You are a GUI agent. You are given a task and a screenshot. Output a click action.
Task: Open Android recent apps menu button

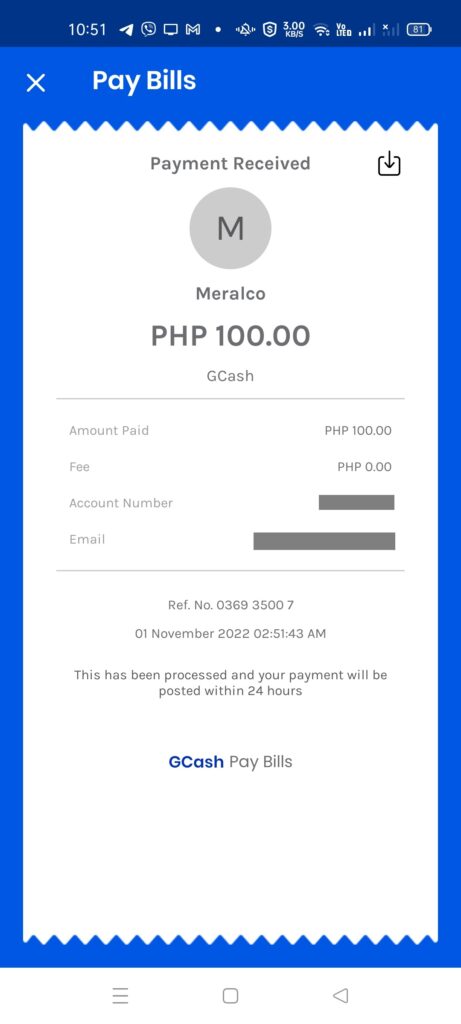pos(120,995)
